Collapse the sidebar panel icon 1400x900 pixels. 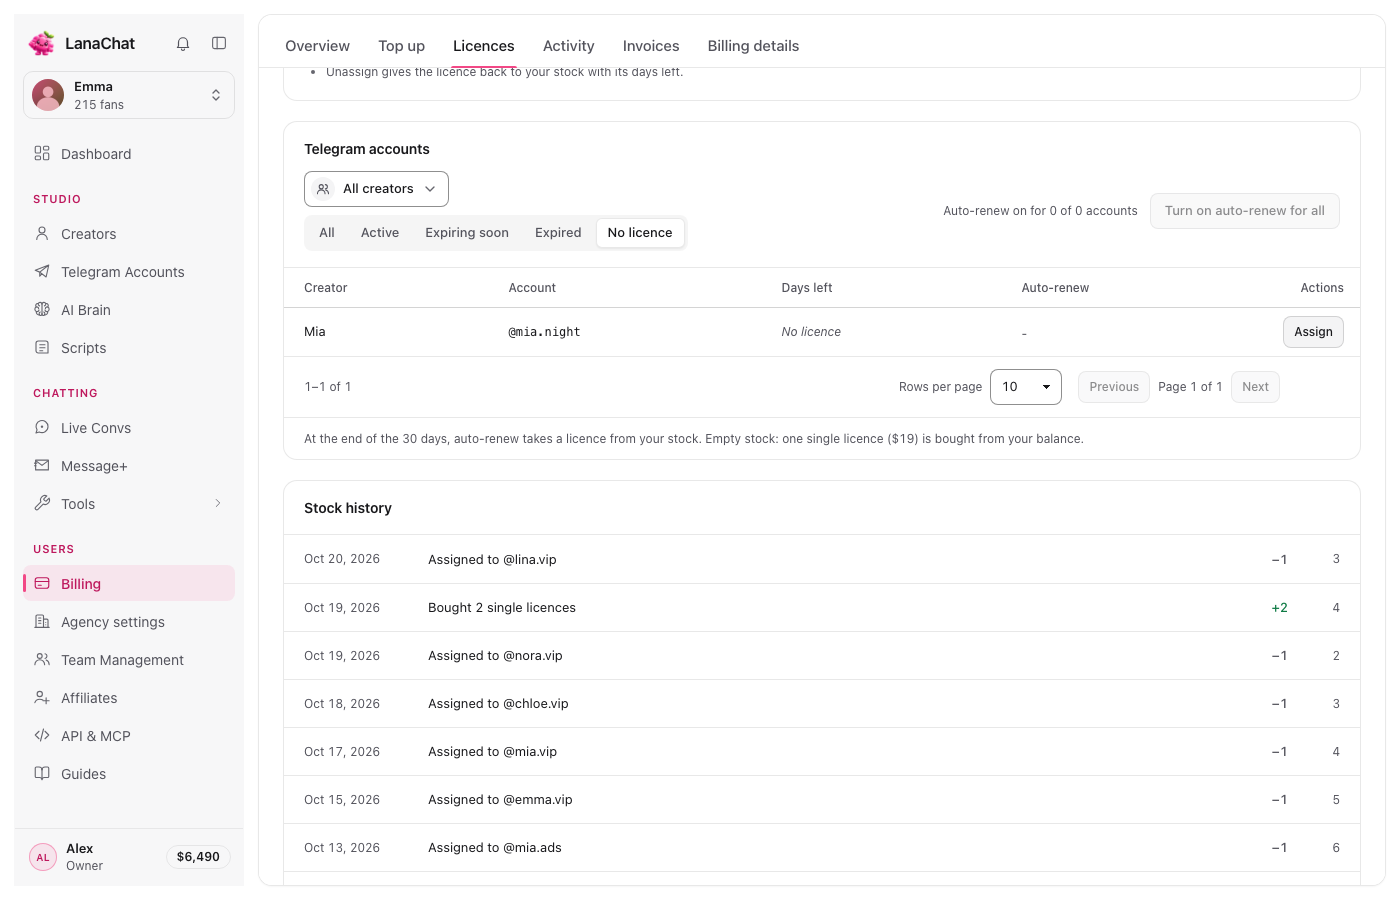(219, 43)
